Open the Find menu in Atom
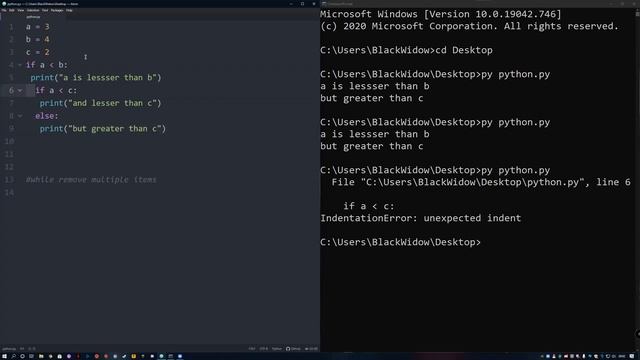This screenshot has height=360, width=640. tap(45, 10)
